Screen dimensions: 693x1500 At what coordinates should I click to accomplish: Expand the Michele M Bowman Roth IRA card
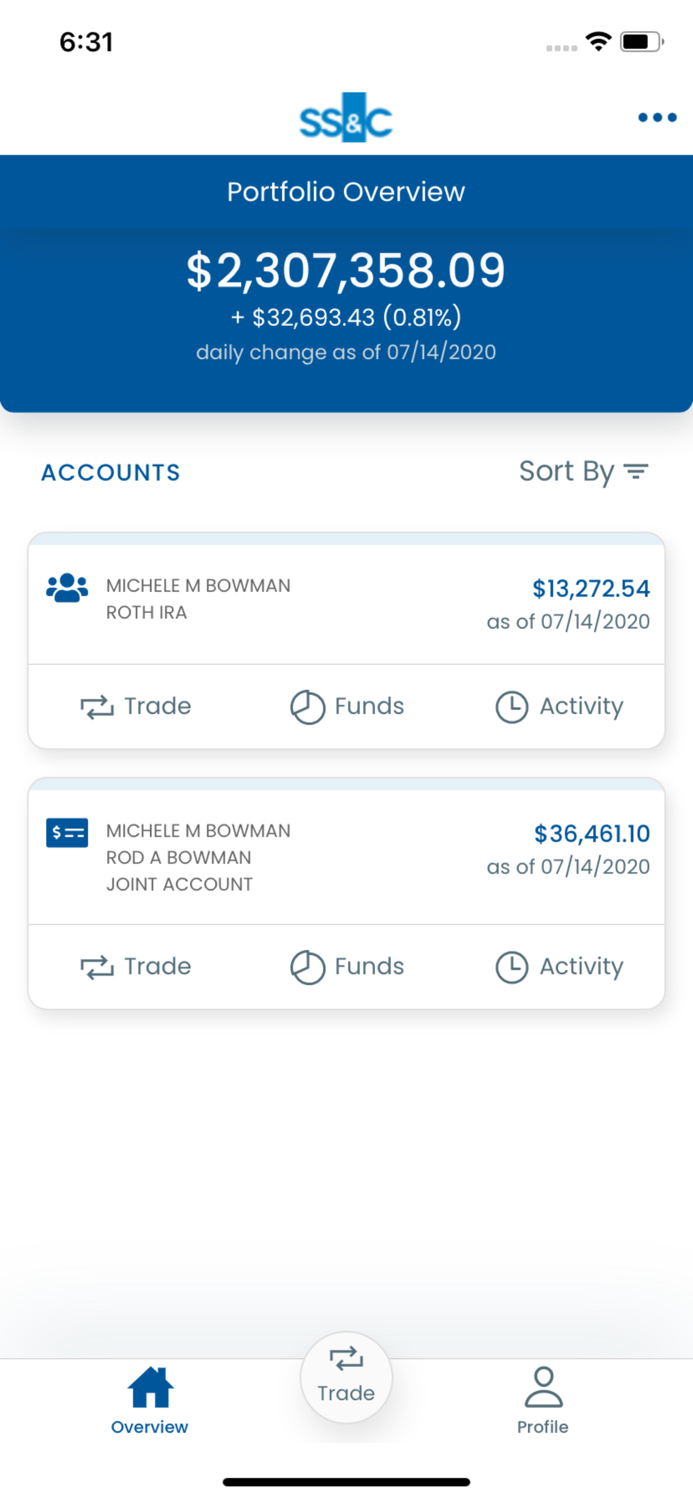coord(346,600)
